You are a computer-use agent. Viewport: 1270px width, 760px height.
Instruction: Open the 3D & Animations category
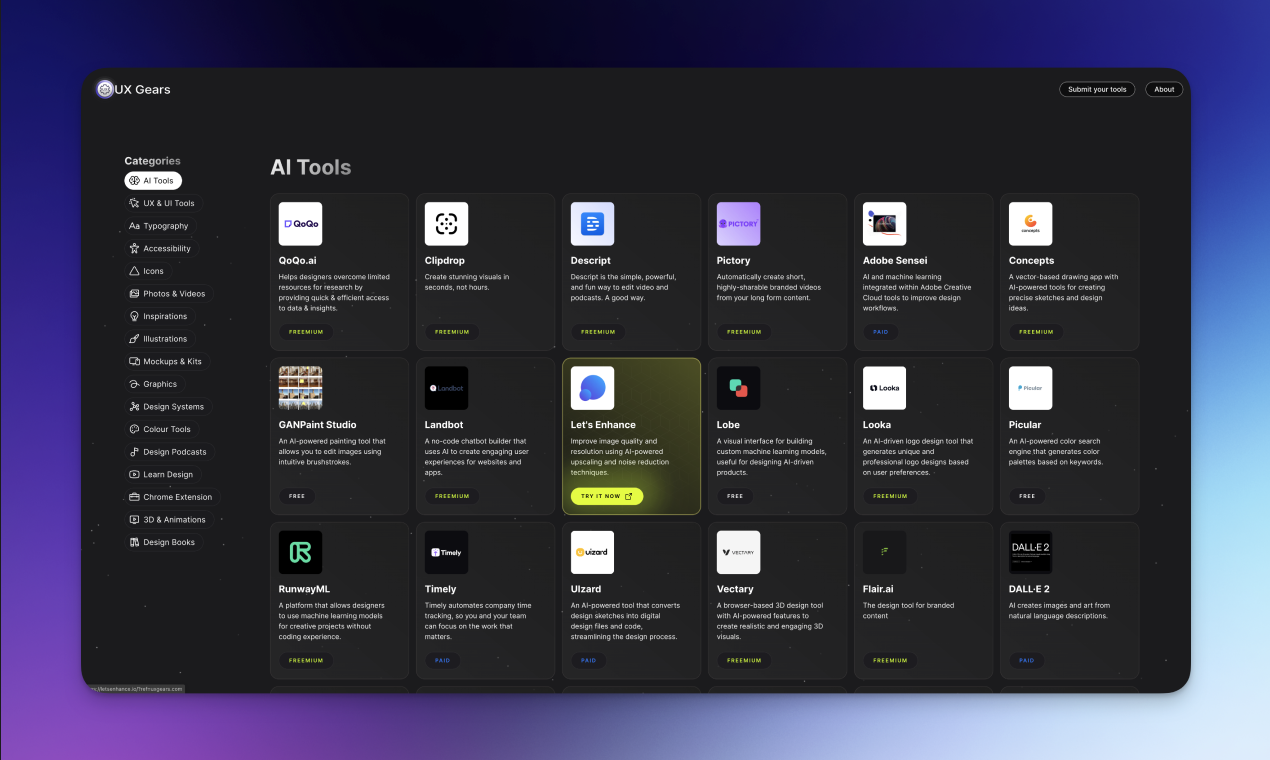point(168,520)
